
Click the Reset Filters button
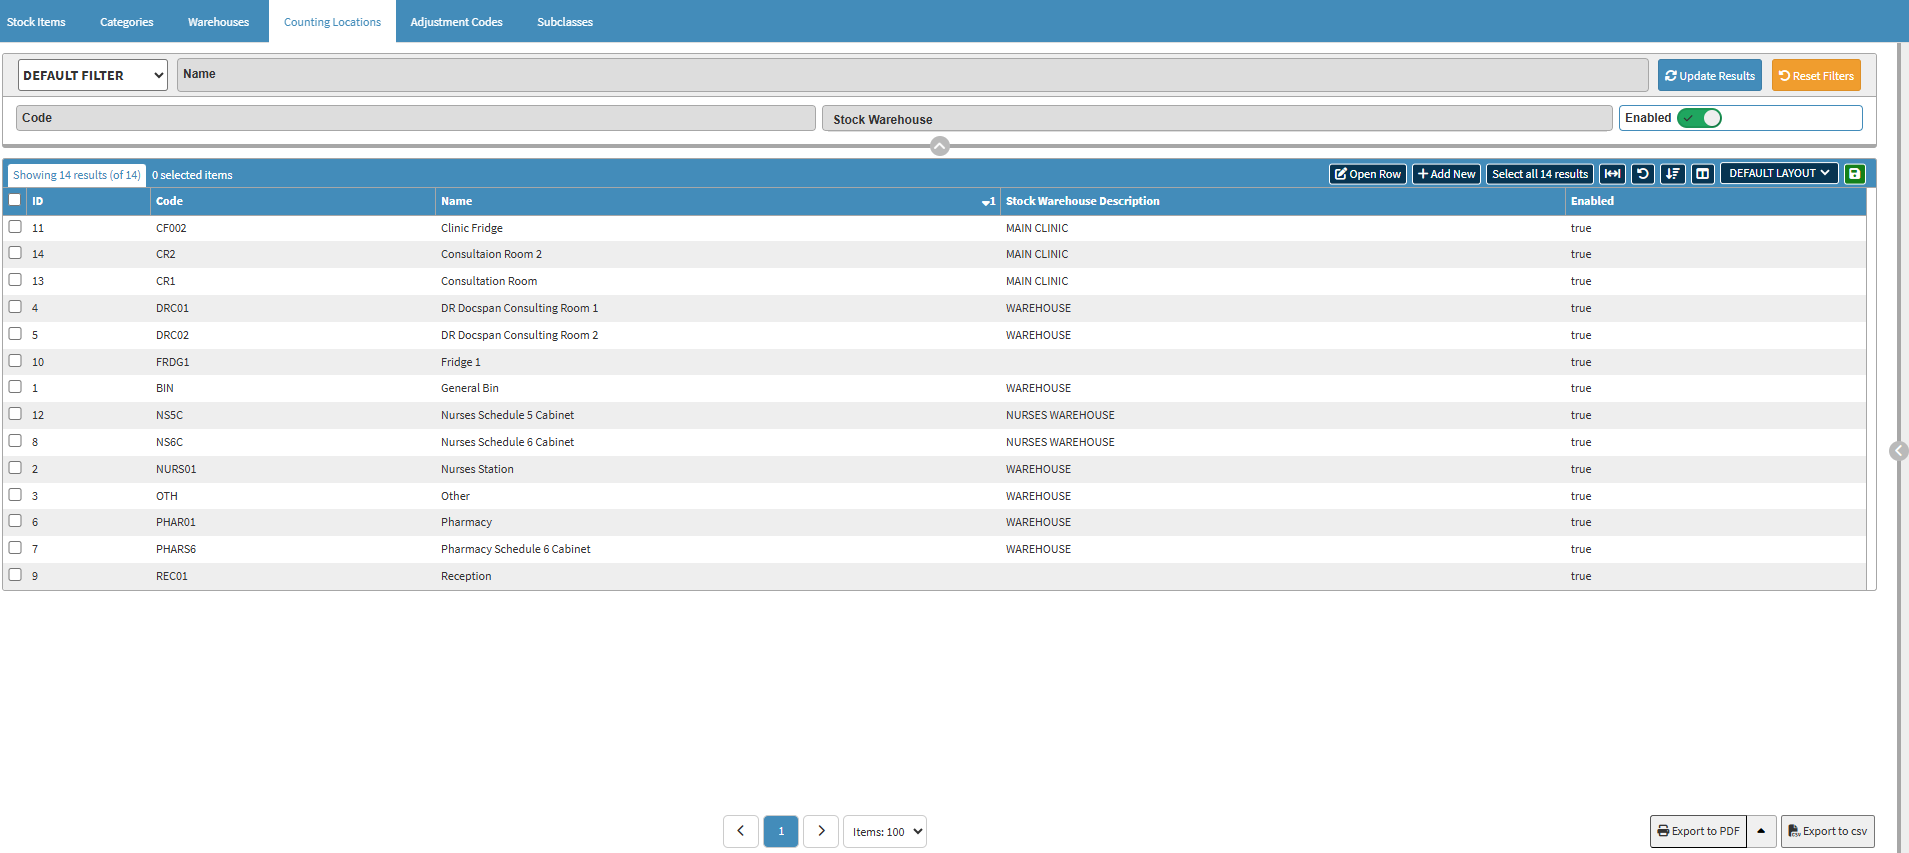coord(1816,75)
